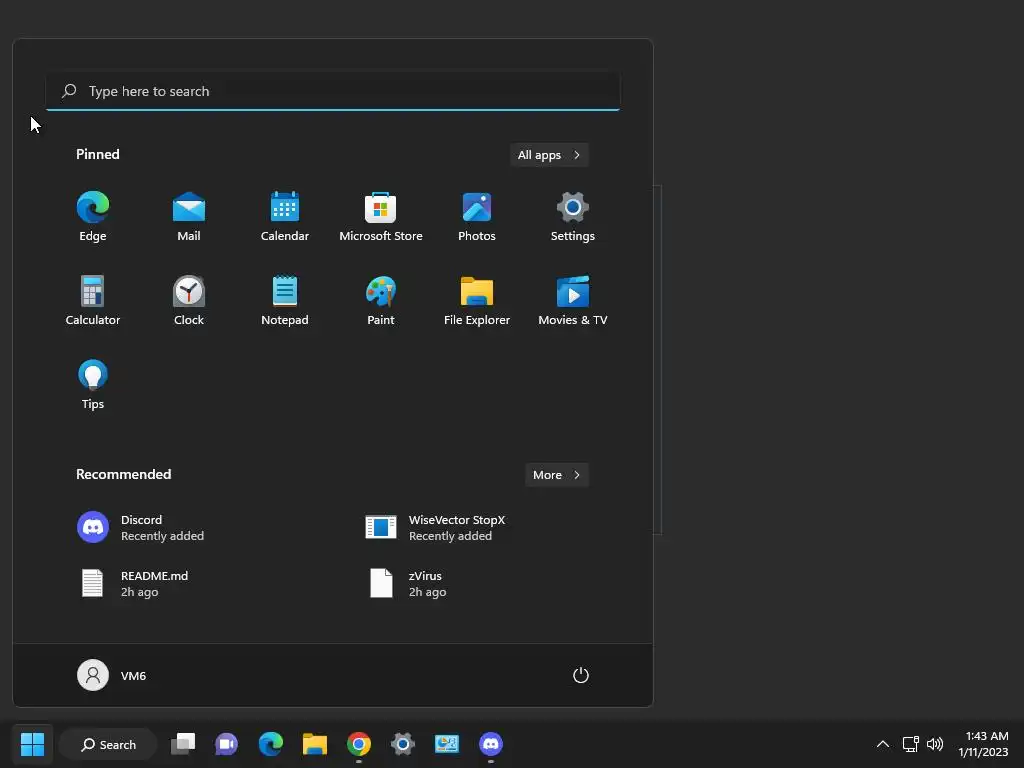This screenshot has width=1024, height=768.
Task: Show hidden system tray icons
Action: point(883,744)
